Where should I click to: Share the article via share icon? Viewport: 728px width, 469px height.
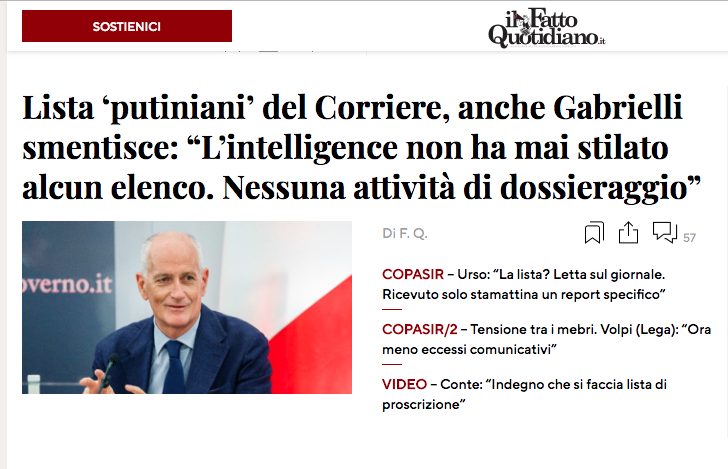point(628,233)
